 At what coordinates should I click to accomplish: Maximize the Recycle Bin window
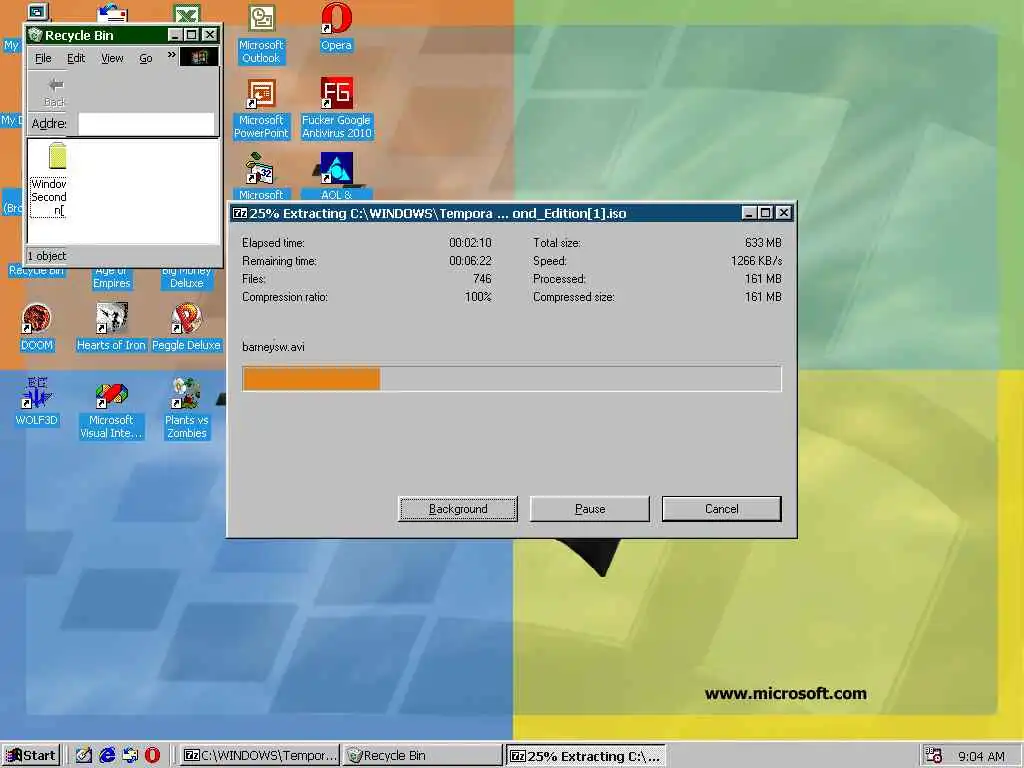191,35
